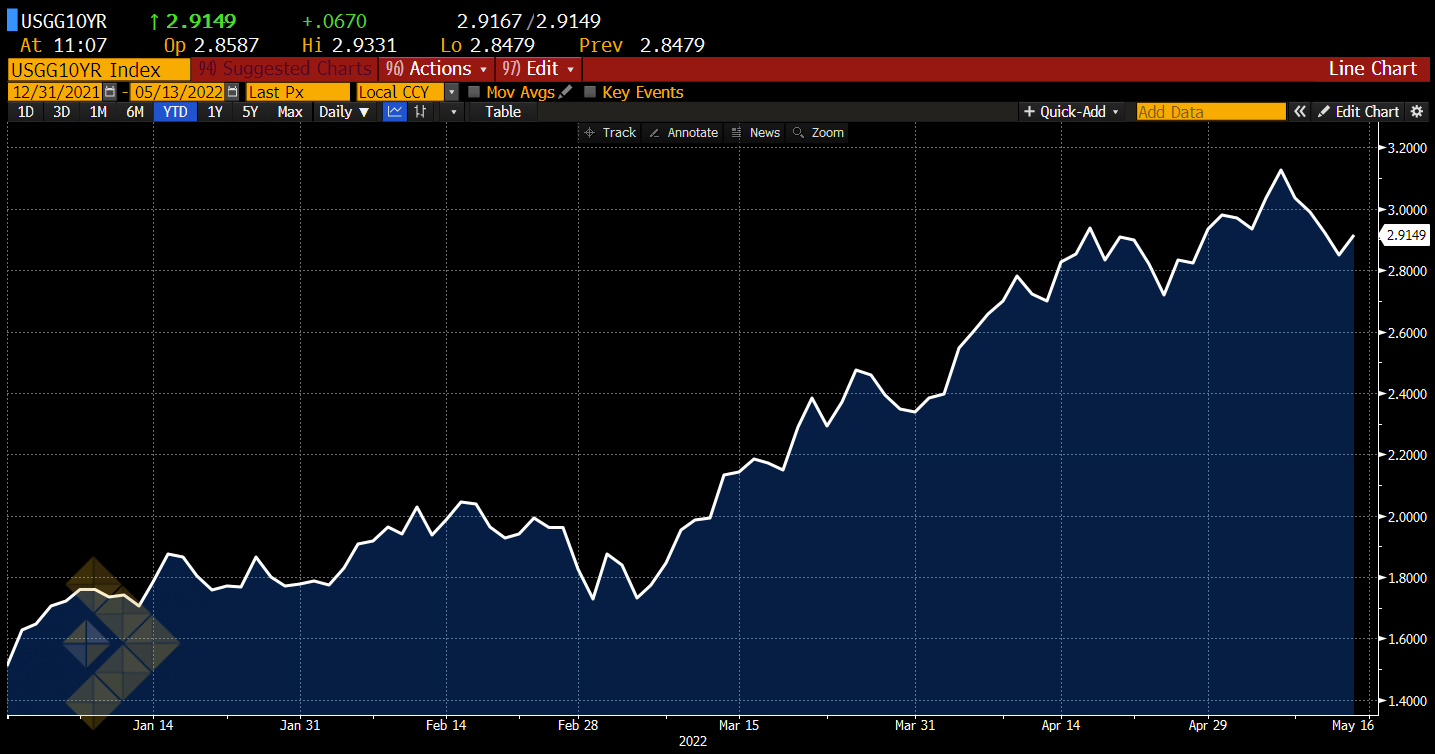Collapse panel with double chevron icon
Screen dimensions: 1435x754
[x=1299, y=112]
